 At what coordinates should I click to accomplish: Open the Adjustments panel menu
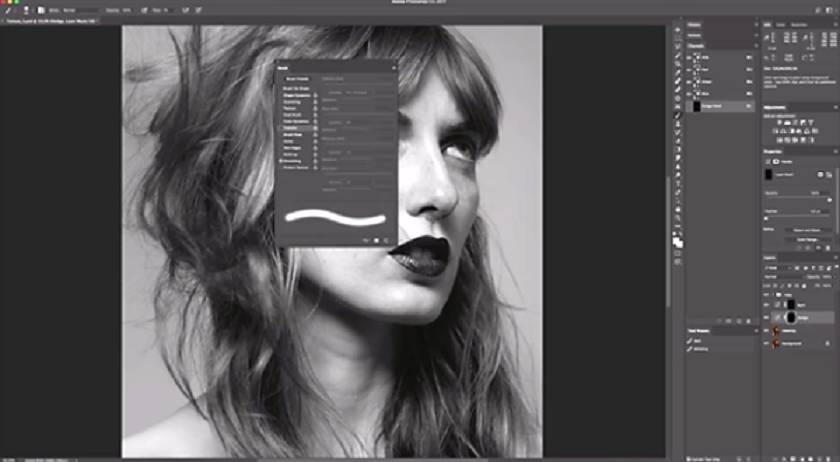[x=836, y=107]
